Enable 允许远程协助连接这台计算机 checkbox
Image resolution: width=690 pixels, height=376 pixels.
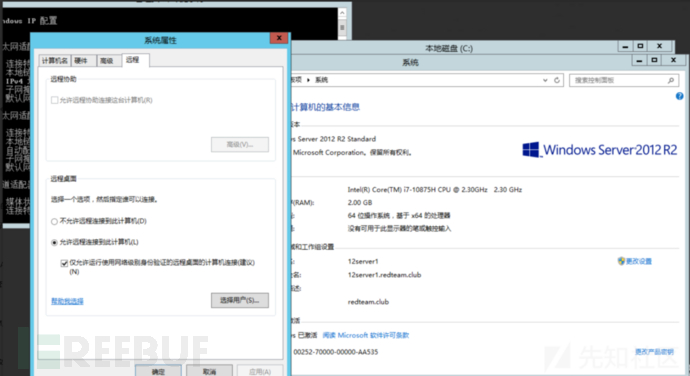[55, 100]
